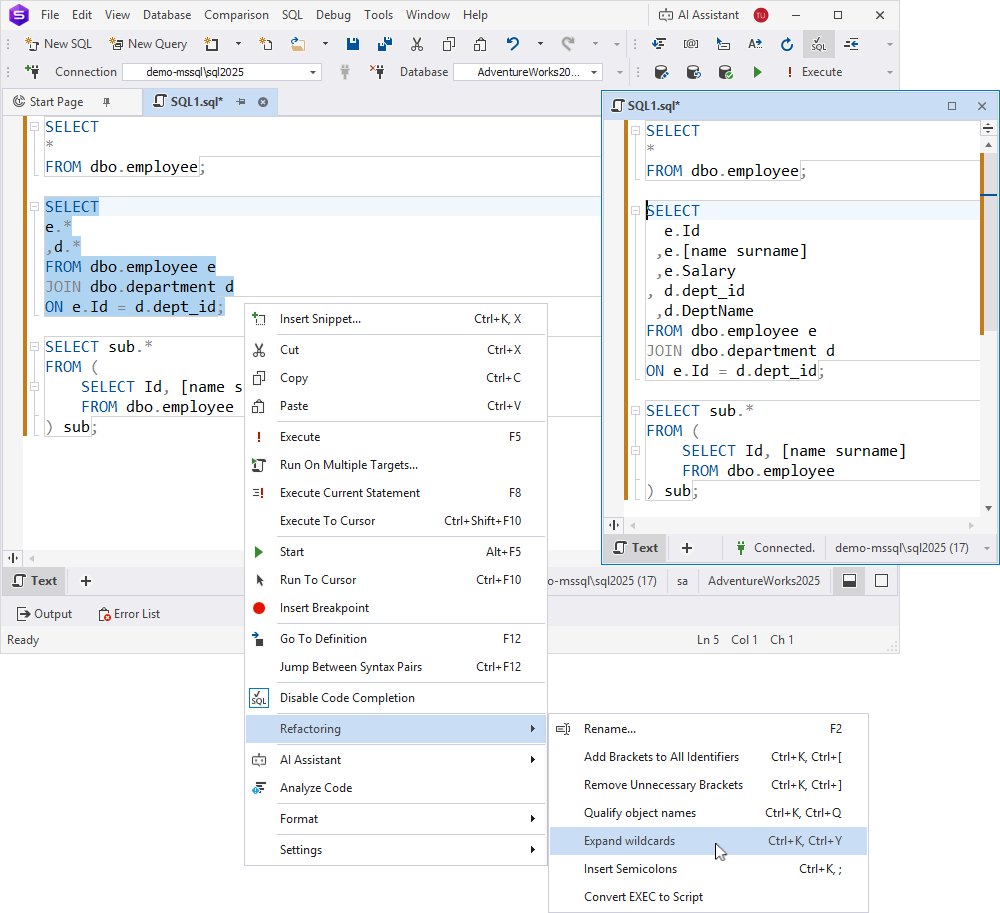Toggle Disable Code Completion menu entry

(395, 698)
